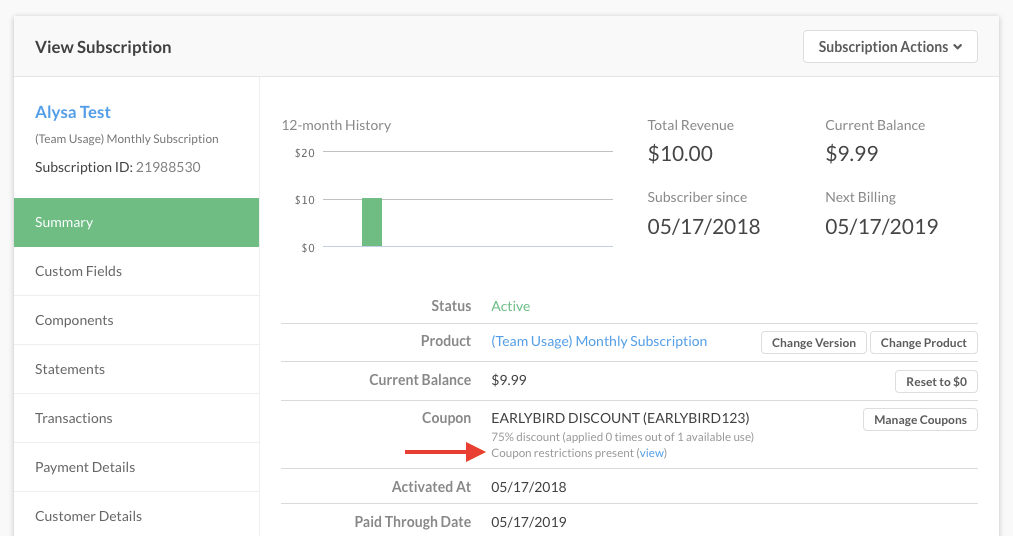Open Customer Details section
This screenshot has height=536, width=1013.
coord(136,516)
